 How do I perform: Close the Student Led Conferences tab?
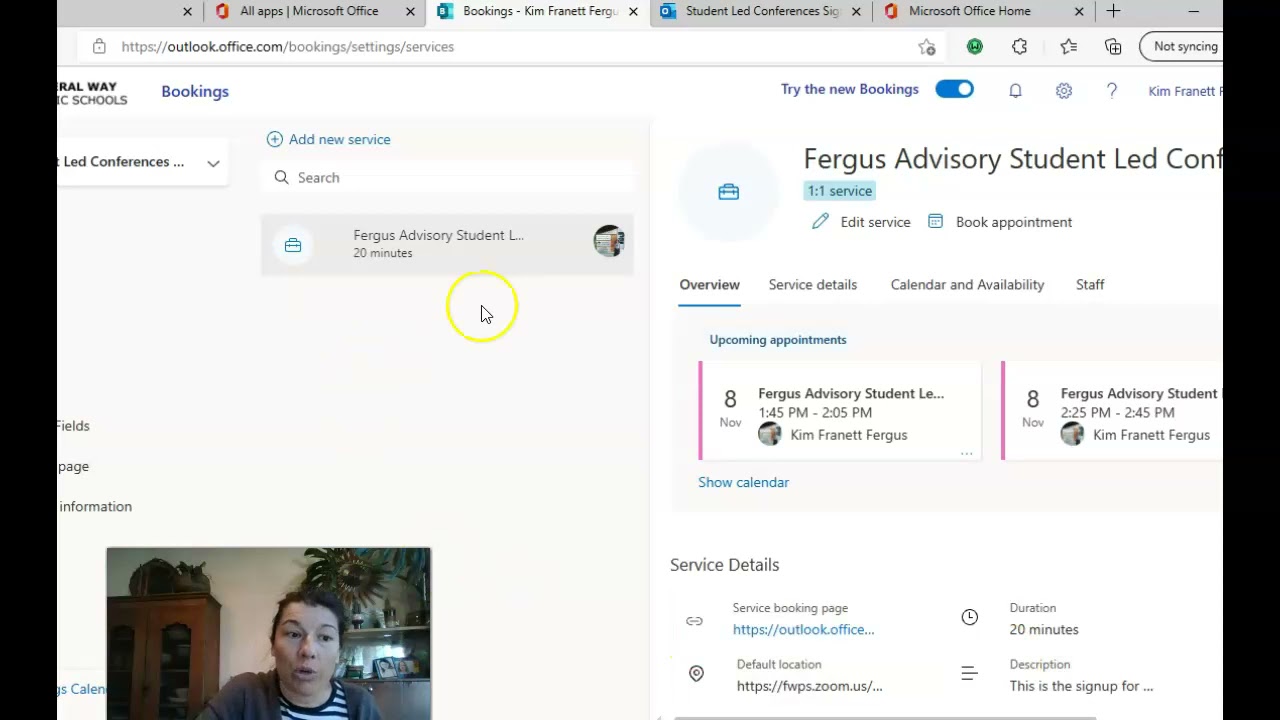pos(856,12)
